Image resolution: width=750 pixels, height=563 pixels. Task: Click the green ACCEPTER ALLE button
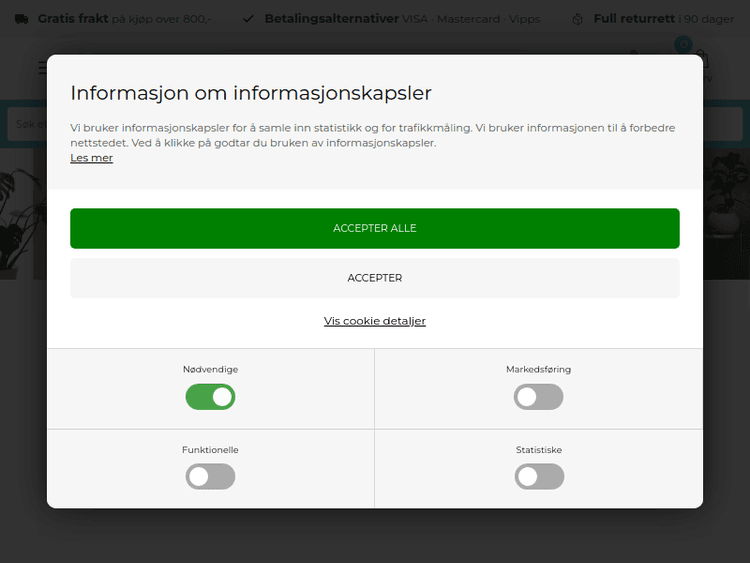pyautogui.click(x=374, y=228)
